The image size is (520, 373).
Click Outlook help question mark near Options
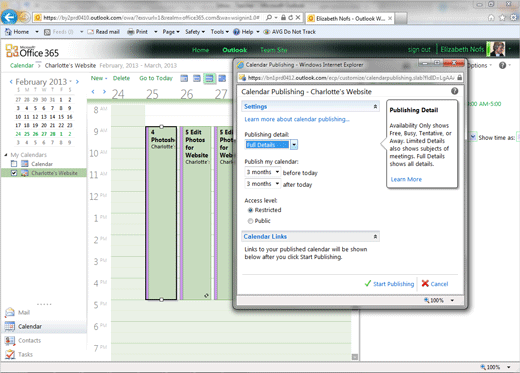point(503,65)
